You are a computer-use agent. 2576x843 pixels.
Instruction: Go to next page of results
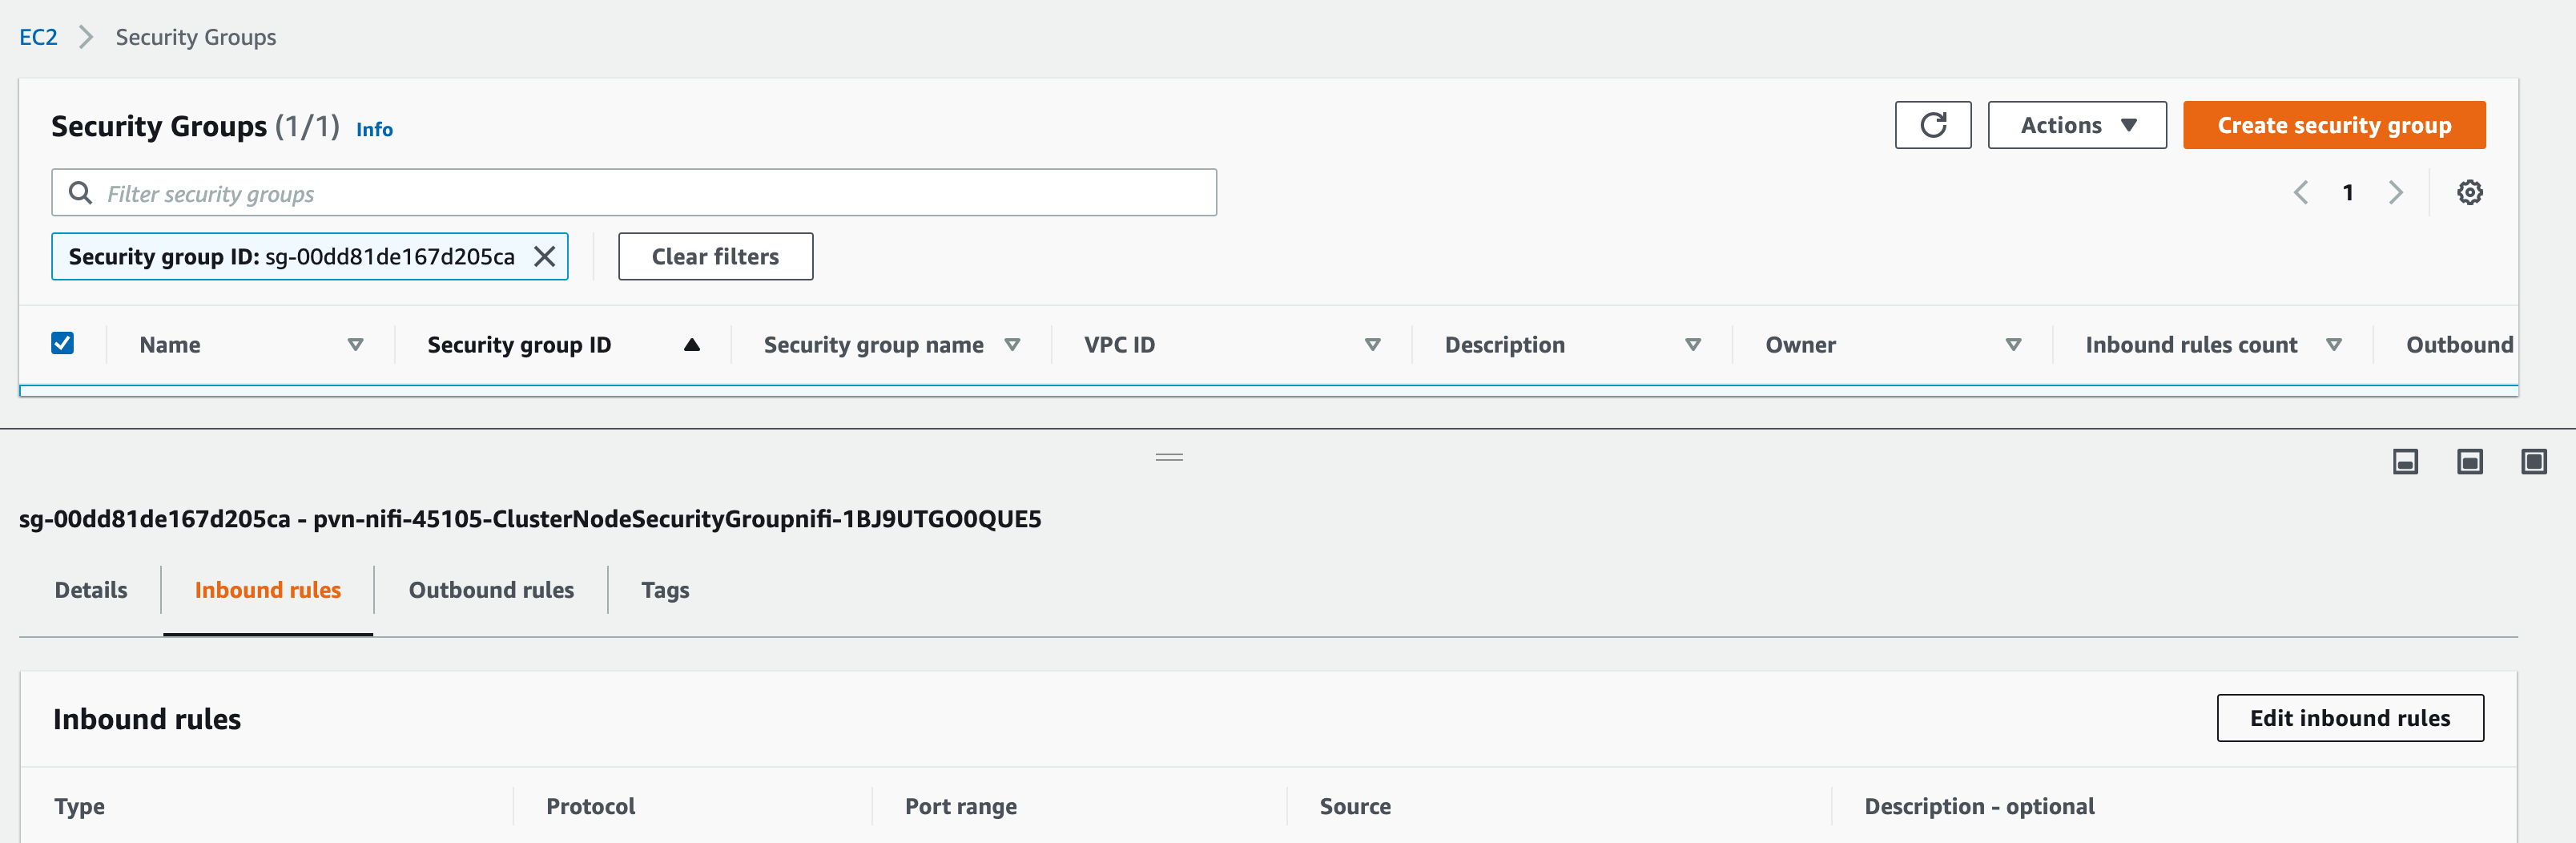coord(2396,192)
